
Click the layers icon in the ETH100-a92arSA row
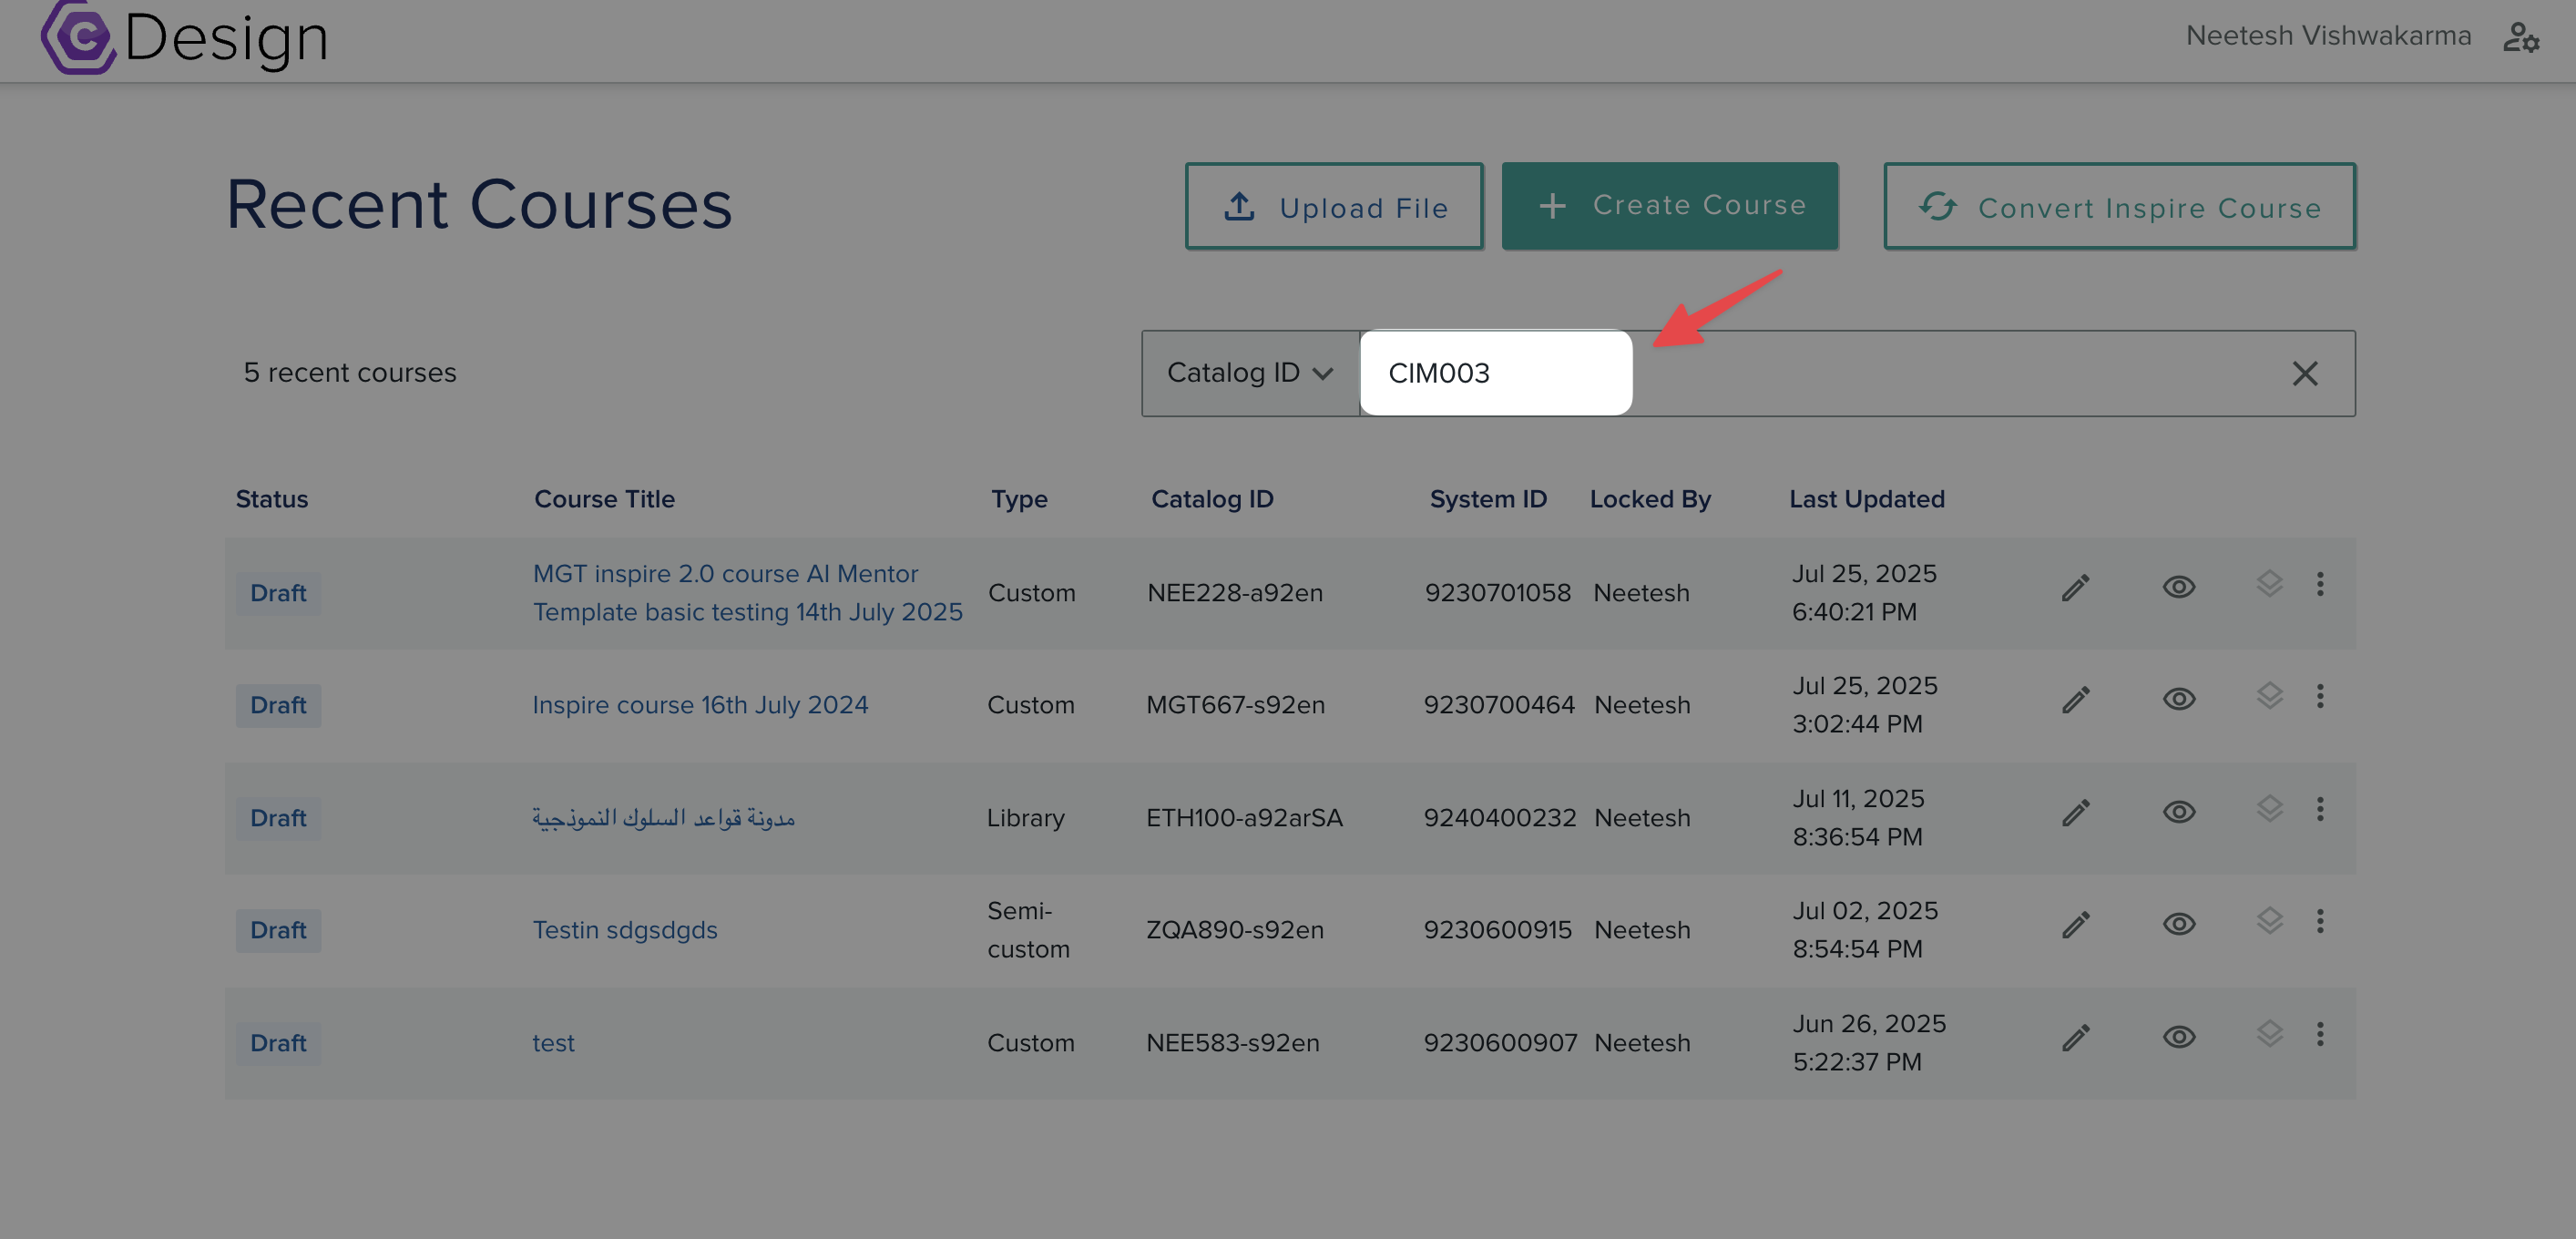2269,808
